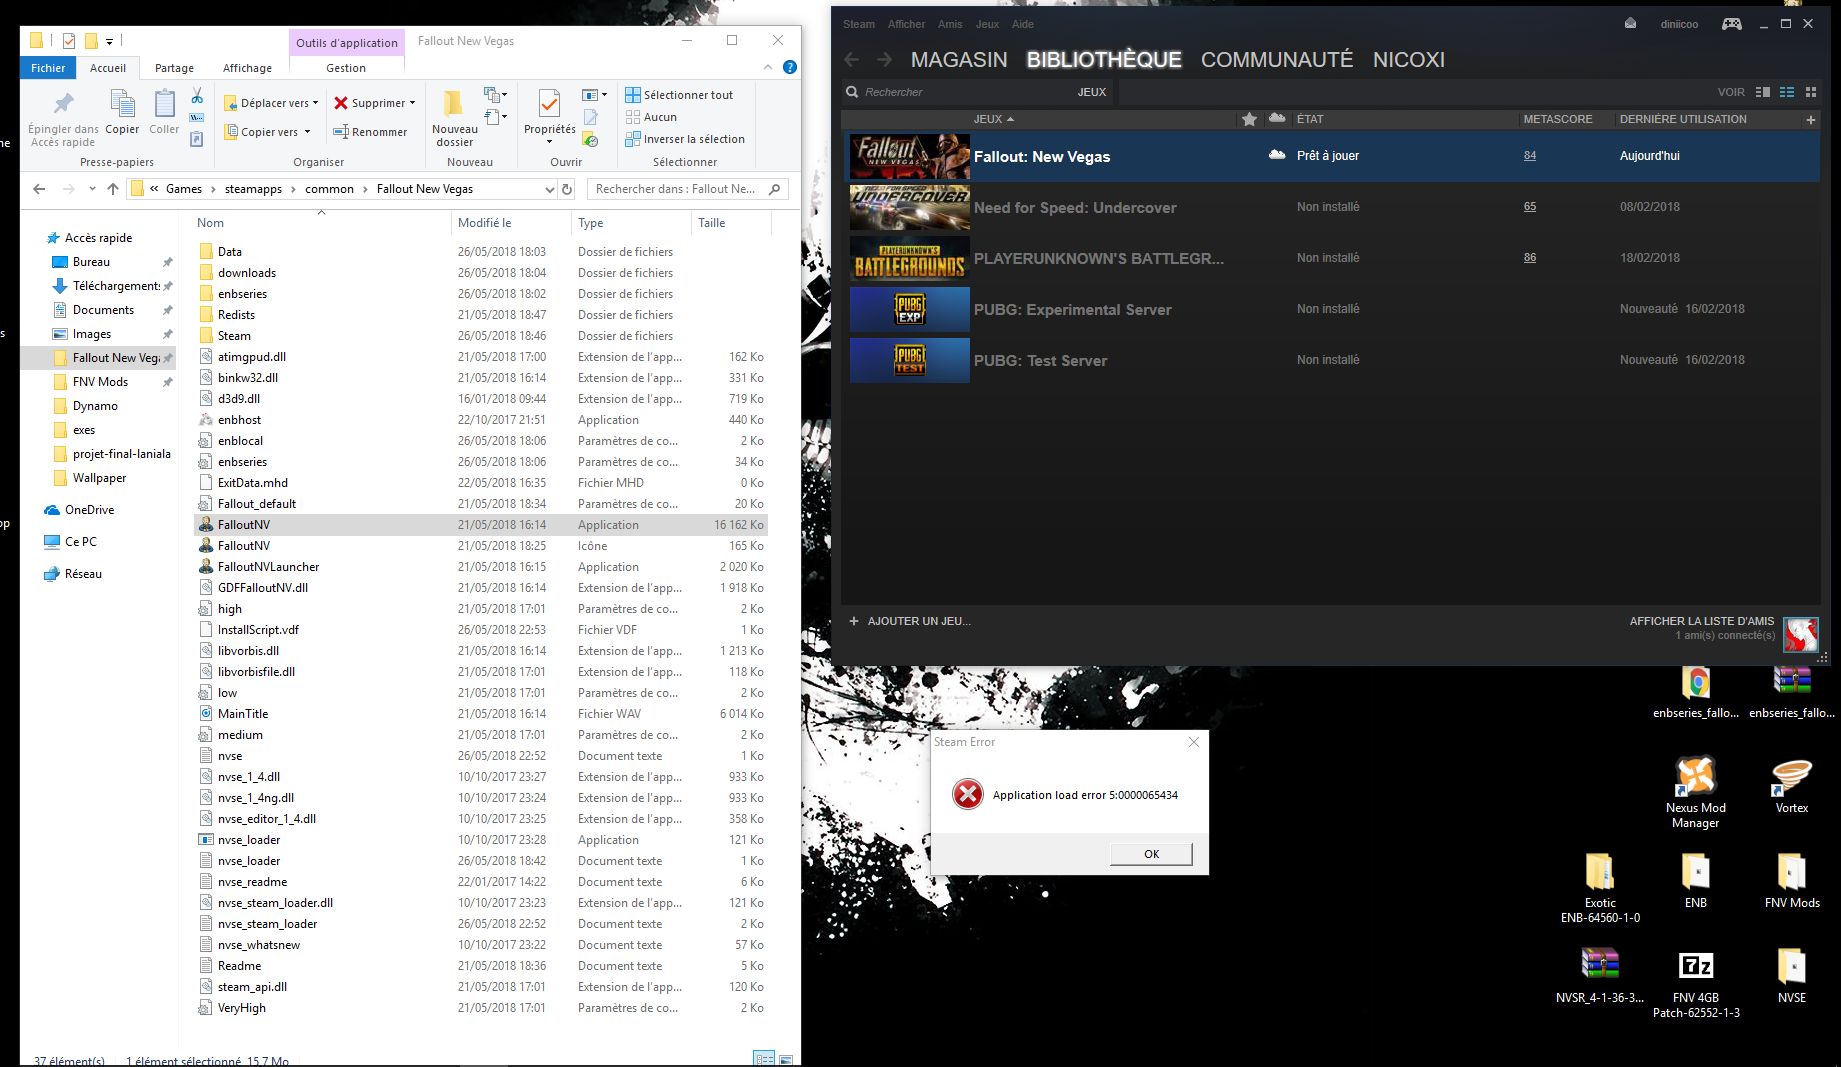Click the plus icon in Steam column headers

[1810, 120]
